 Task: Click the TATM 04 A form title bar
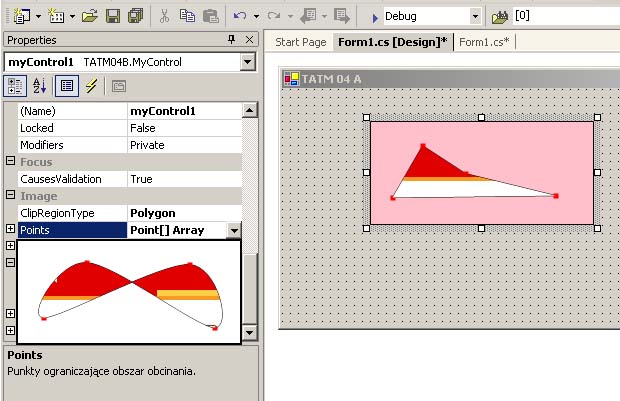coord(451,79)
